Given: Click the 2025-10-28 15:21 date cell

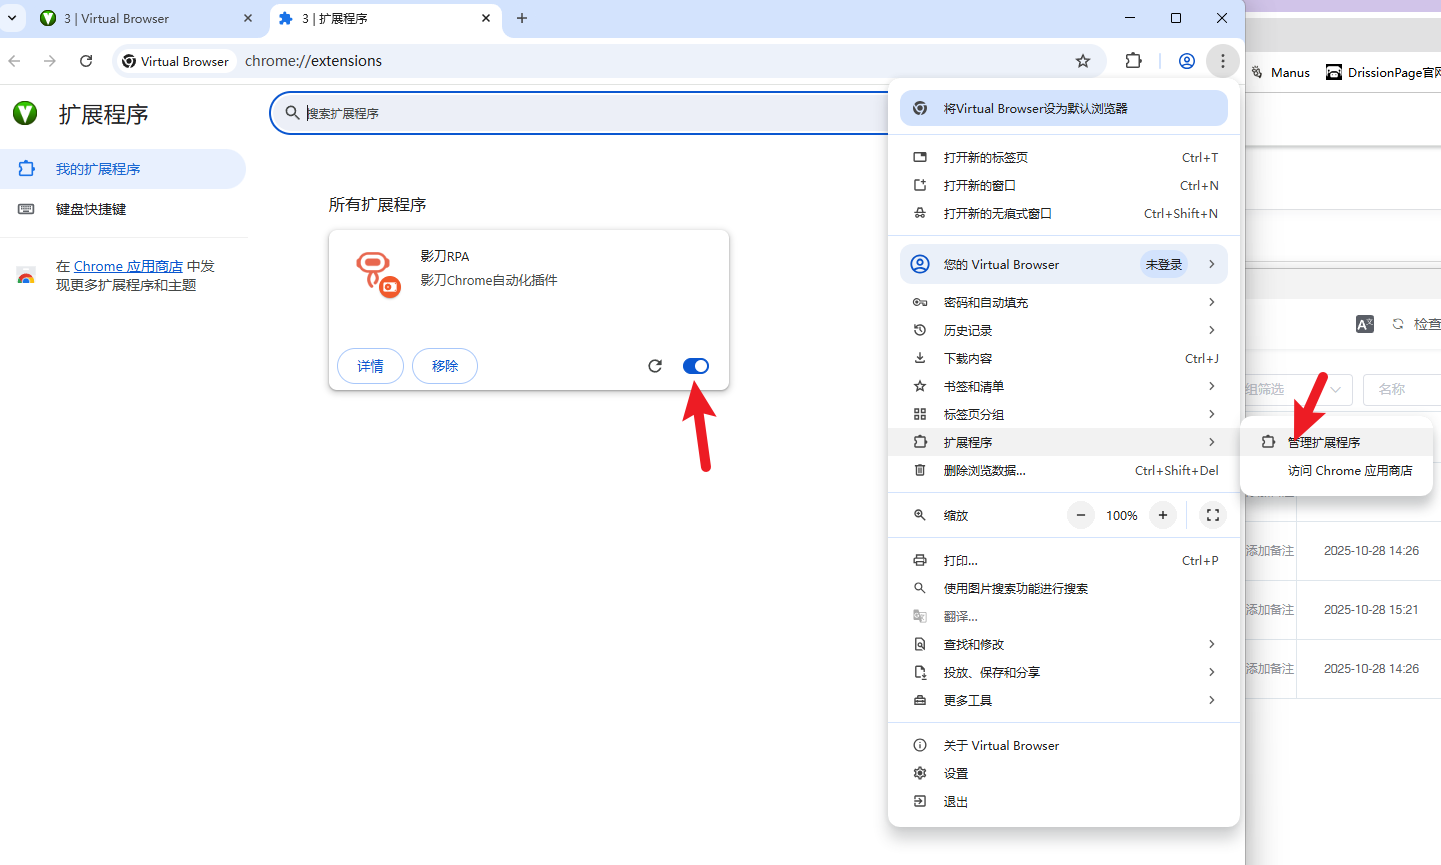Looking at the screenshot, I should tap(1371, 609).
